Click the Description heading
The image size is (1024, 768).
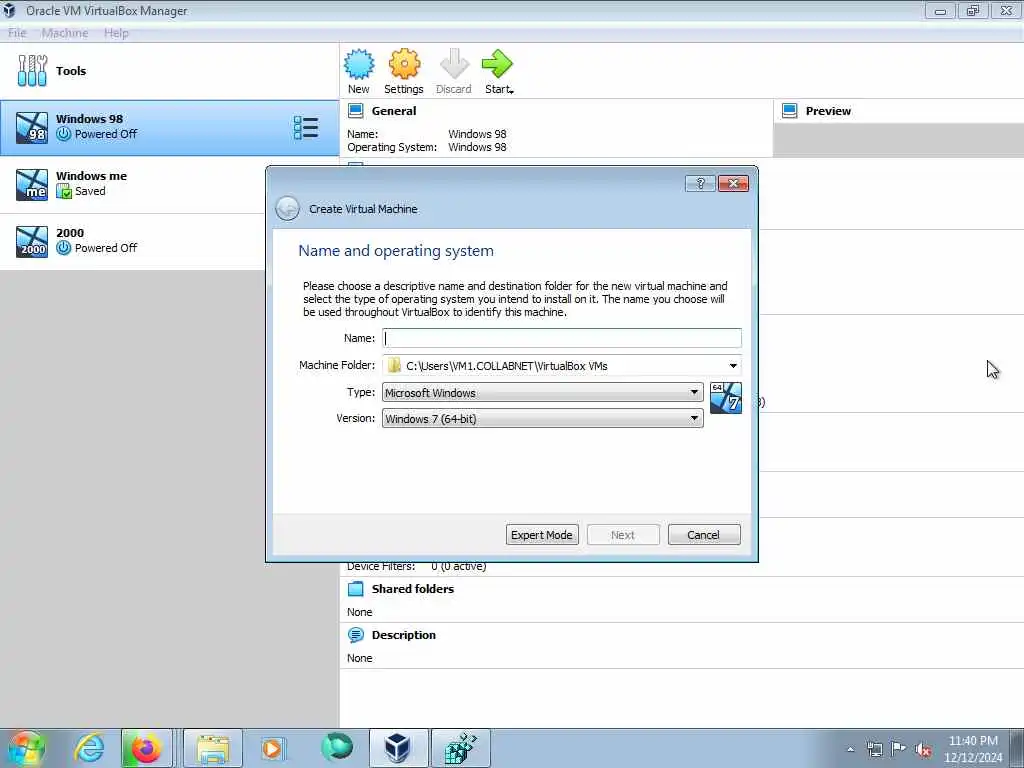404,635
